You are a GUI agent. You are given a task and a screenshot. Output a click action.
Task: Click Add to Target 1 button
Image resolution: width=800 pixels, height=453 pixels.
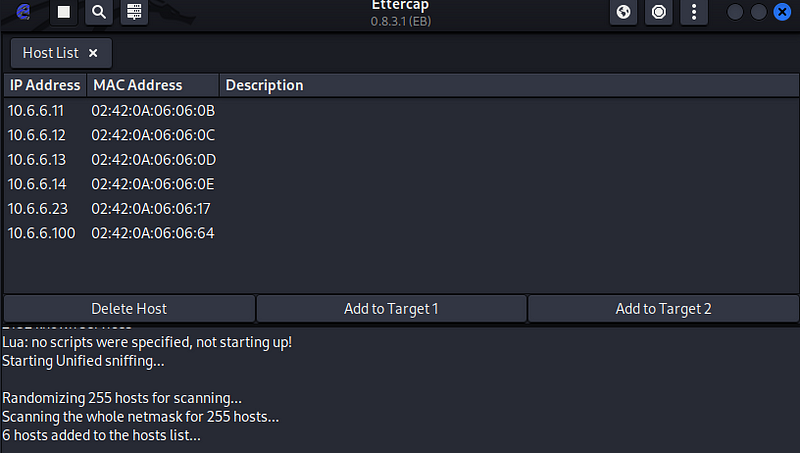[x=391, y=309]
